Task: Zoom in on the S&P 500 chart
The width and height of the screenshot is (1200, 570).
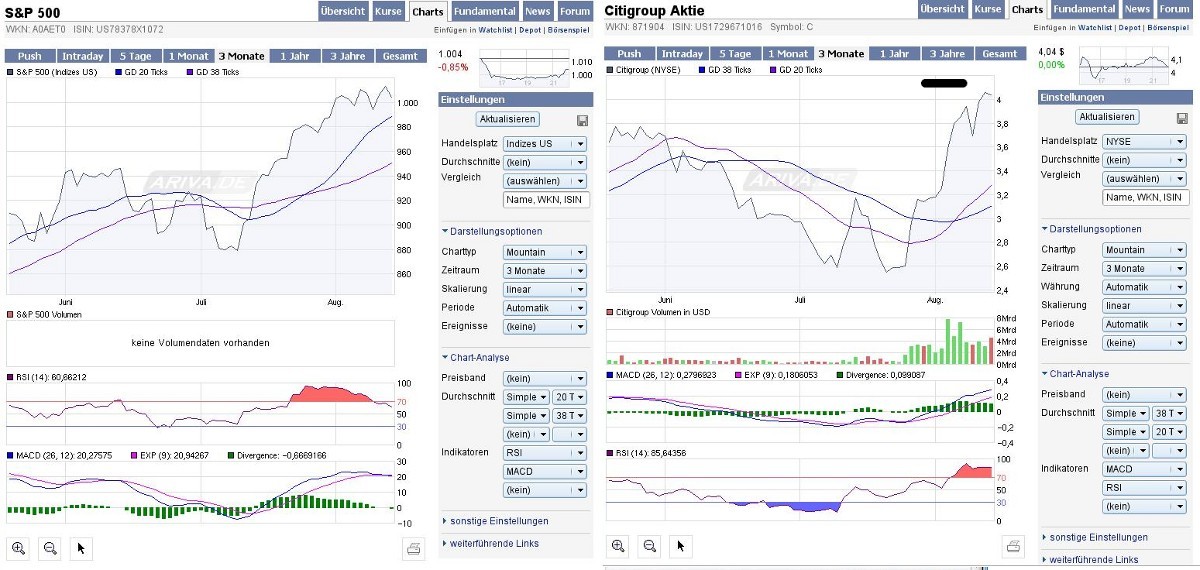Action: coord(18,547)
